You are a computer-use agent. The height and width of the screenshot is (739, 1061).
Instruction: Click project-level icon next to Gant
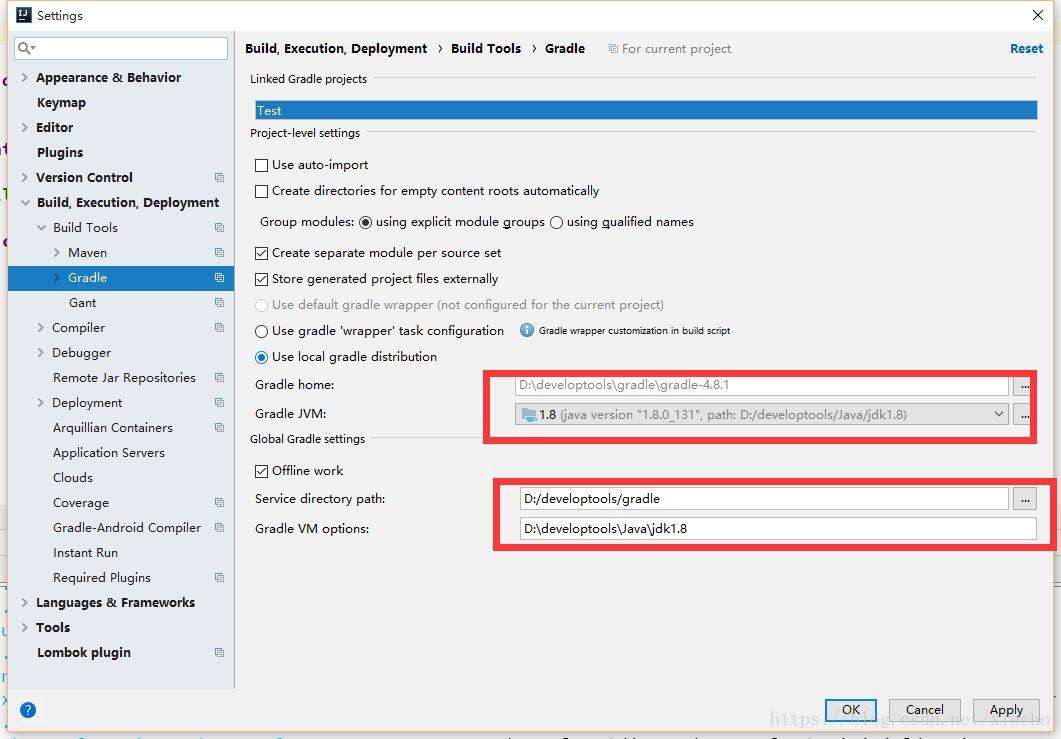point(219,303)
